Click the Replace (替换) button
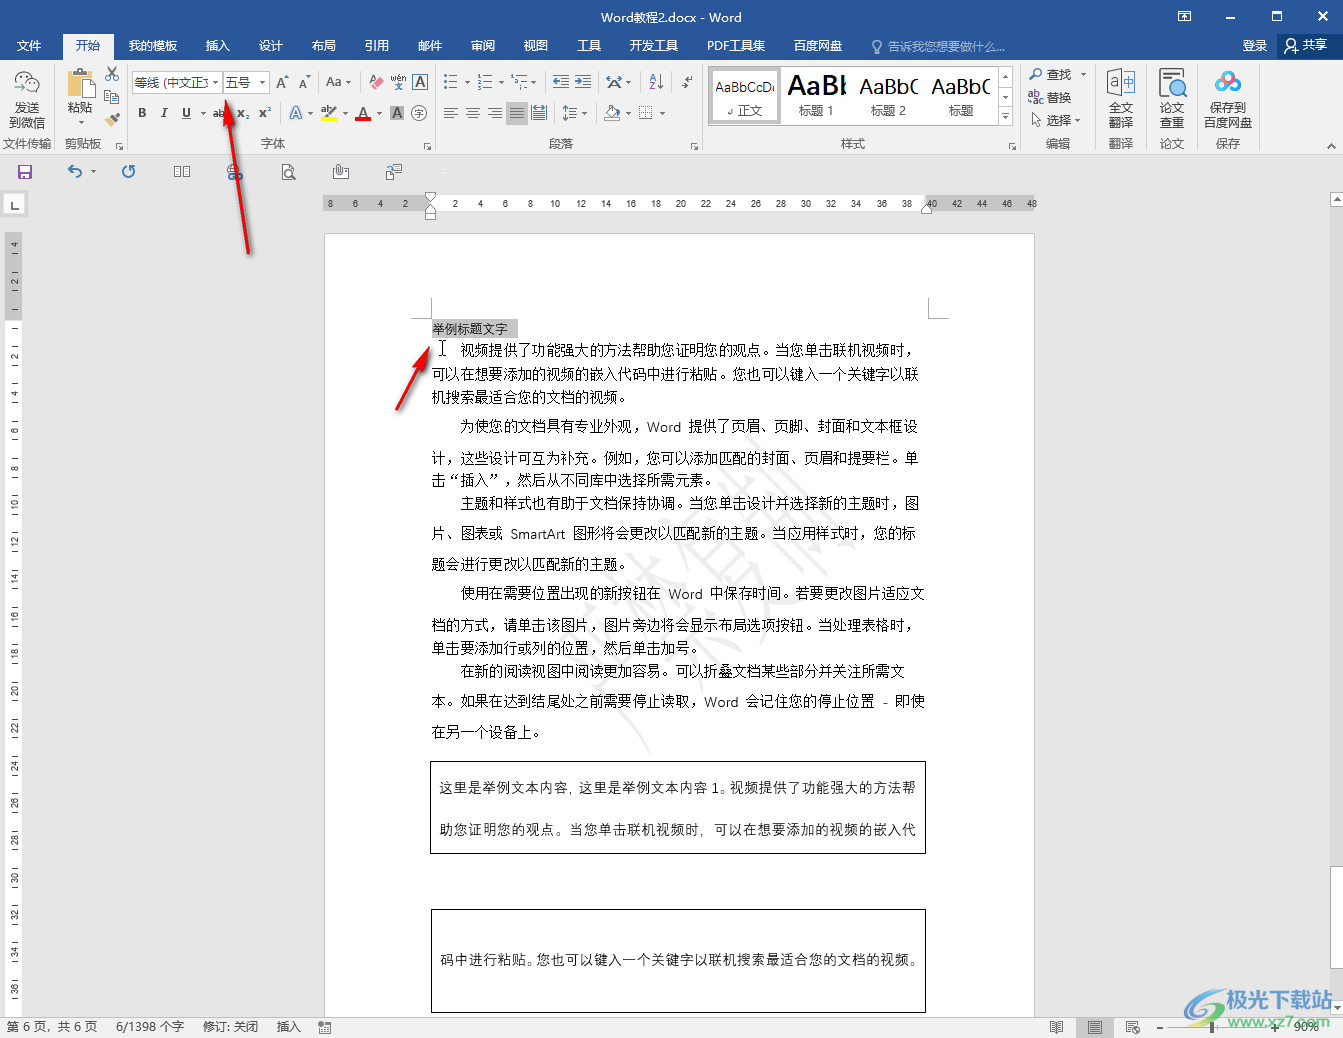This screenshot has height=1038, width=1343. [x=1051, y=97]
